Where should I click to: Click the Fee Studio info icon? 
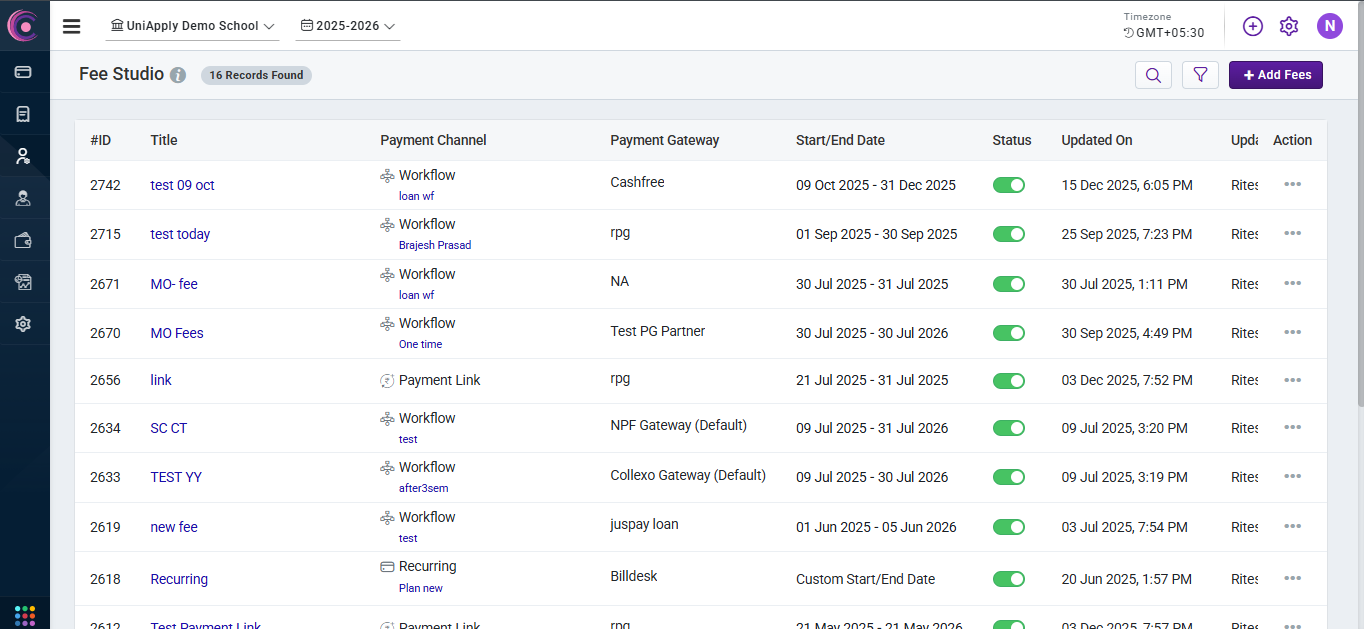(178, 75)
